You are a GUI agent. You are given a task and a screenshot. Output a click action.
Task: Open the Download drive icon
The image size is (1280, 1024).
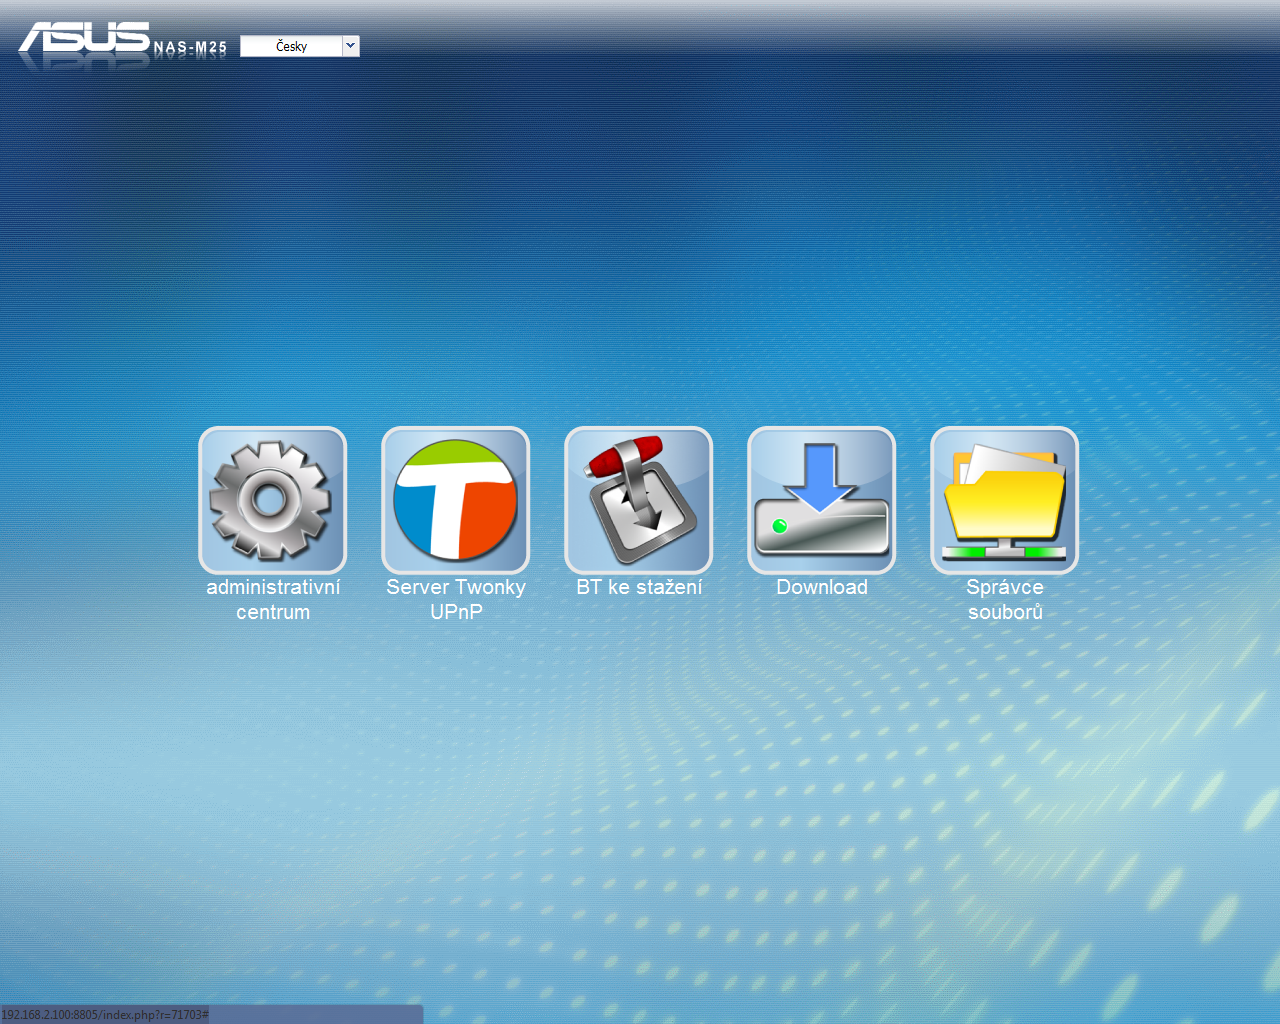tap(822, 500)
